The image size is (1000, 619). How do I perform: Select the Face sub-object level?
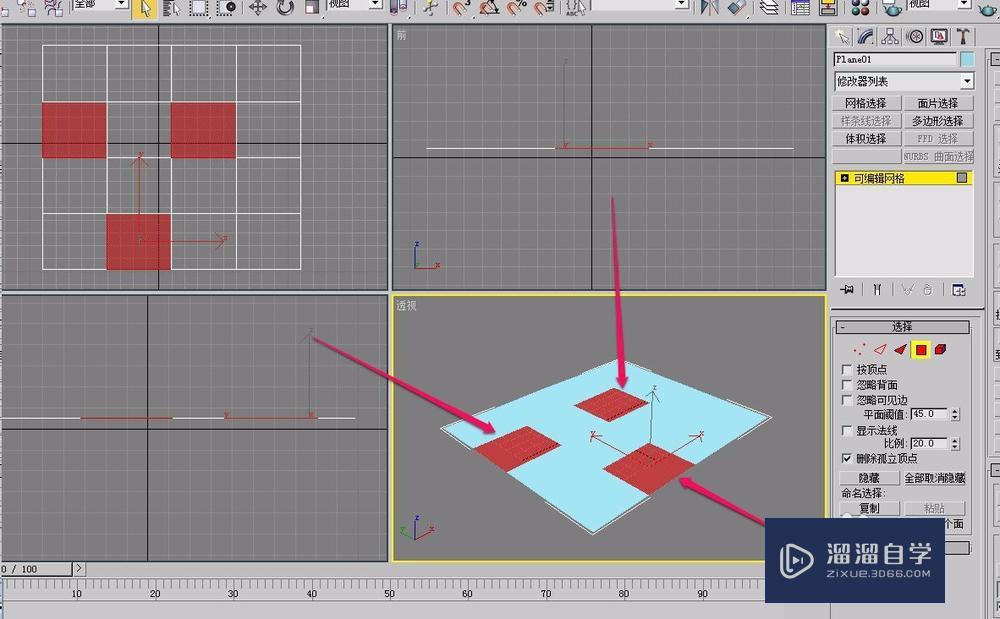[x=901, y=349]
